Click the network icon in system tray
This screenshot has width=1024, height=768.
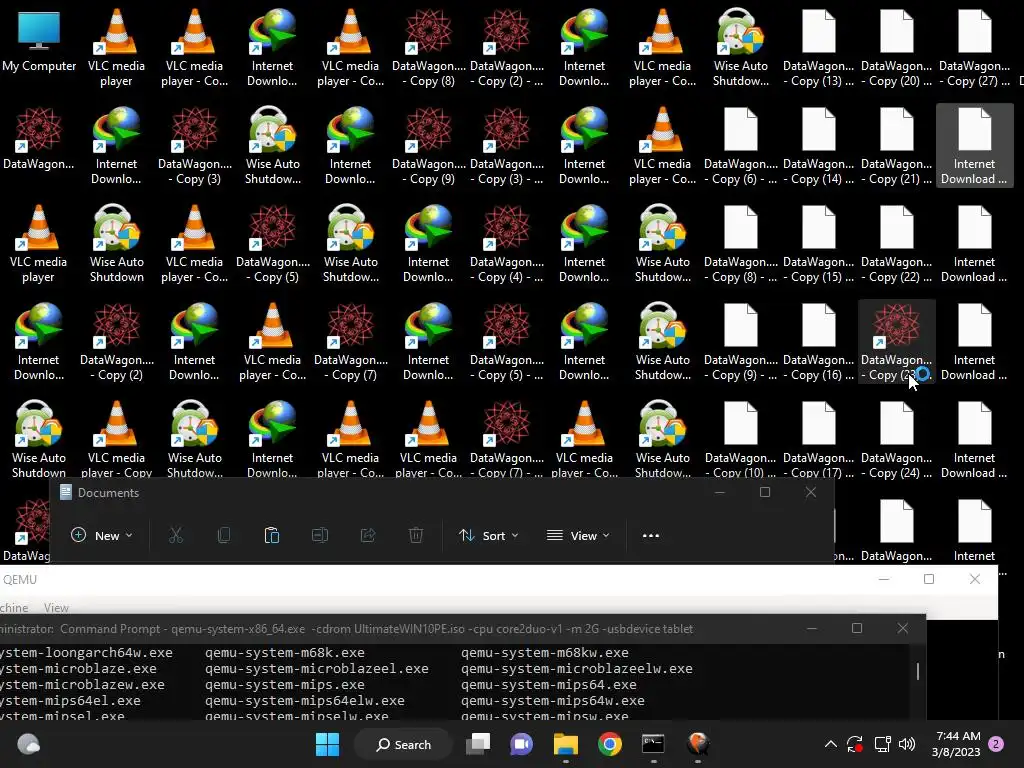click(x=882, y=744)
